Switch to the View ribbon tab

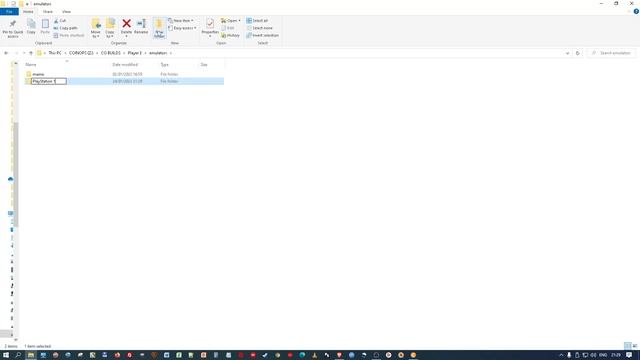[66, 11]
